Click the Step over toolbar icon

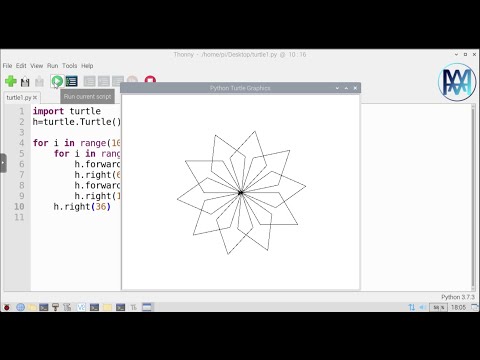89,81
